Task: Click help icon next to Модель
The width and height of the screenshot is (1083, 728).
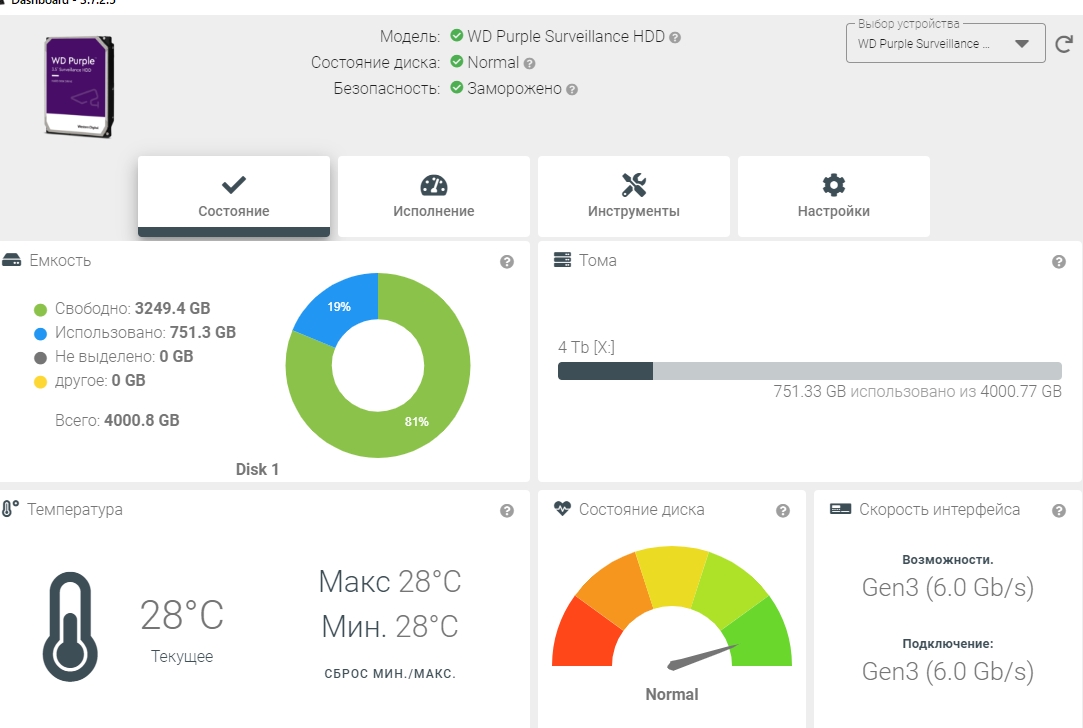Action: pos(675,37)
